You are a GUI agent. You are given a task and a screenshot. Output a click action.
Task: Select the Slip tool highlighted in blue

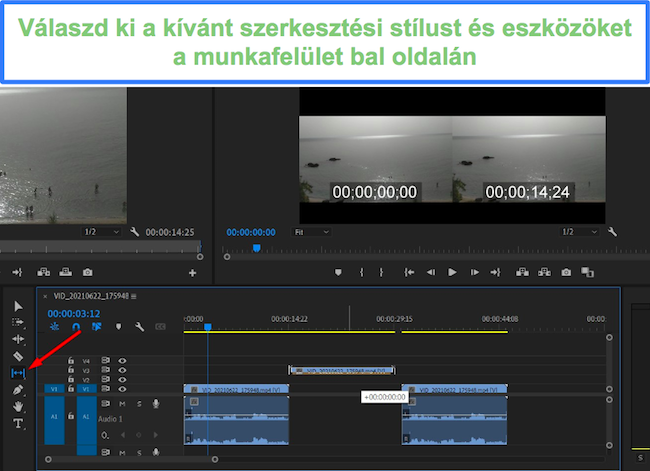point(18,373)
